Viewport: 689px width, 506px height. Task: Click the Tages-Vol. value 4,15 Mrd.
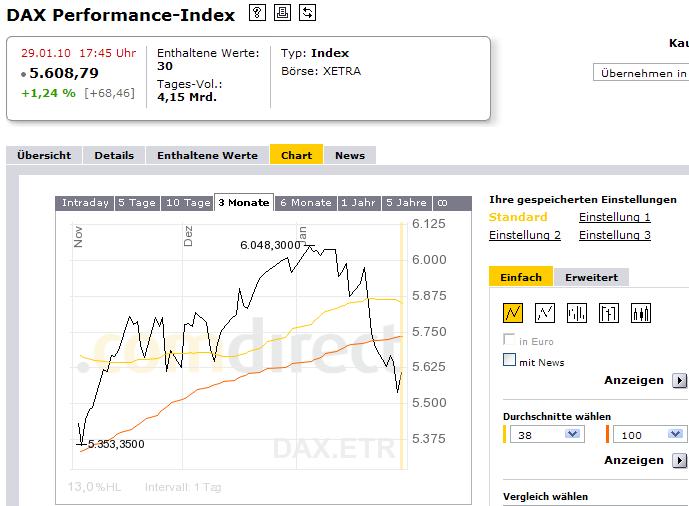(x=187, y=97)
